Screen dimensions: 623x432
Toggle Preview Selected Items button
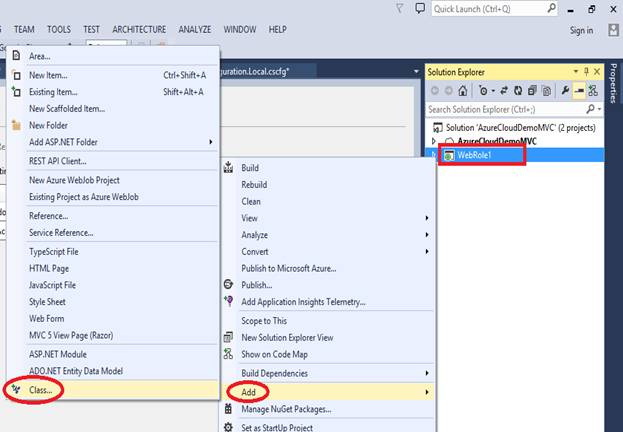(579, 91)
